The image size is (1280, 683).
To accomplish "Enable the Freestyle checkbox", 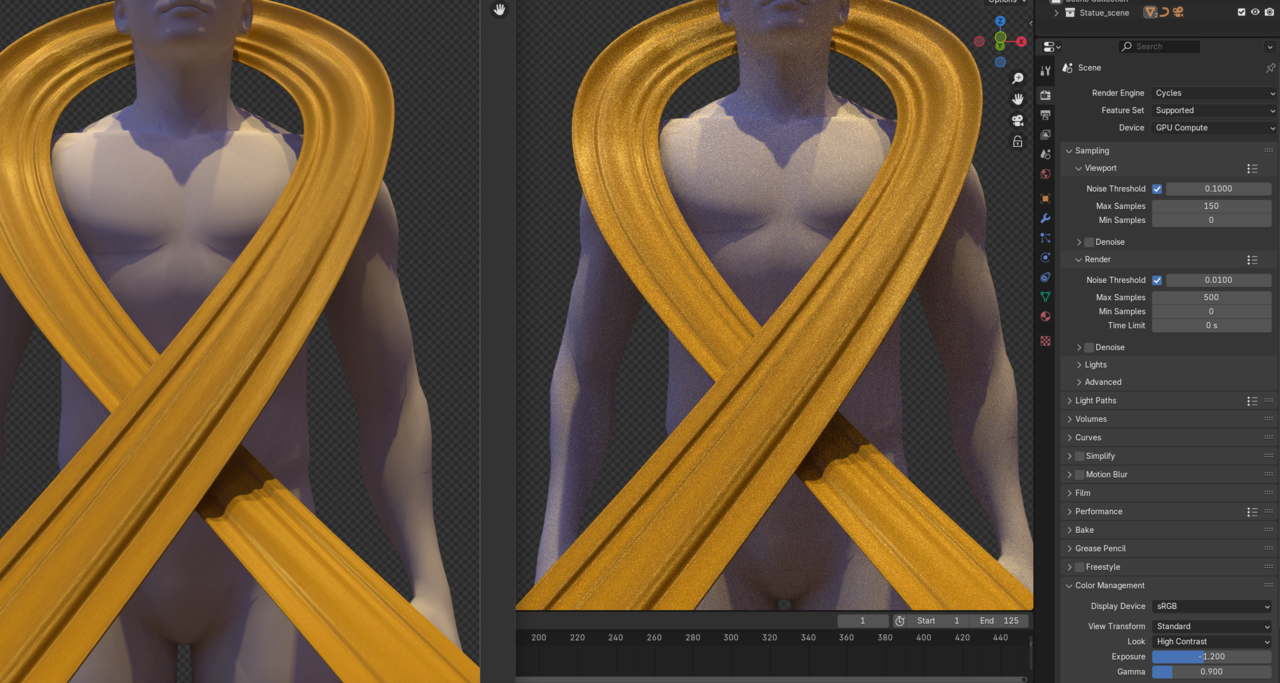I will [x=1079, y=567].
